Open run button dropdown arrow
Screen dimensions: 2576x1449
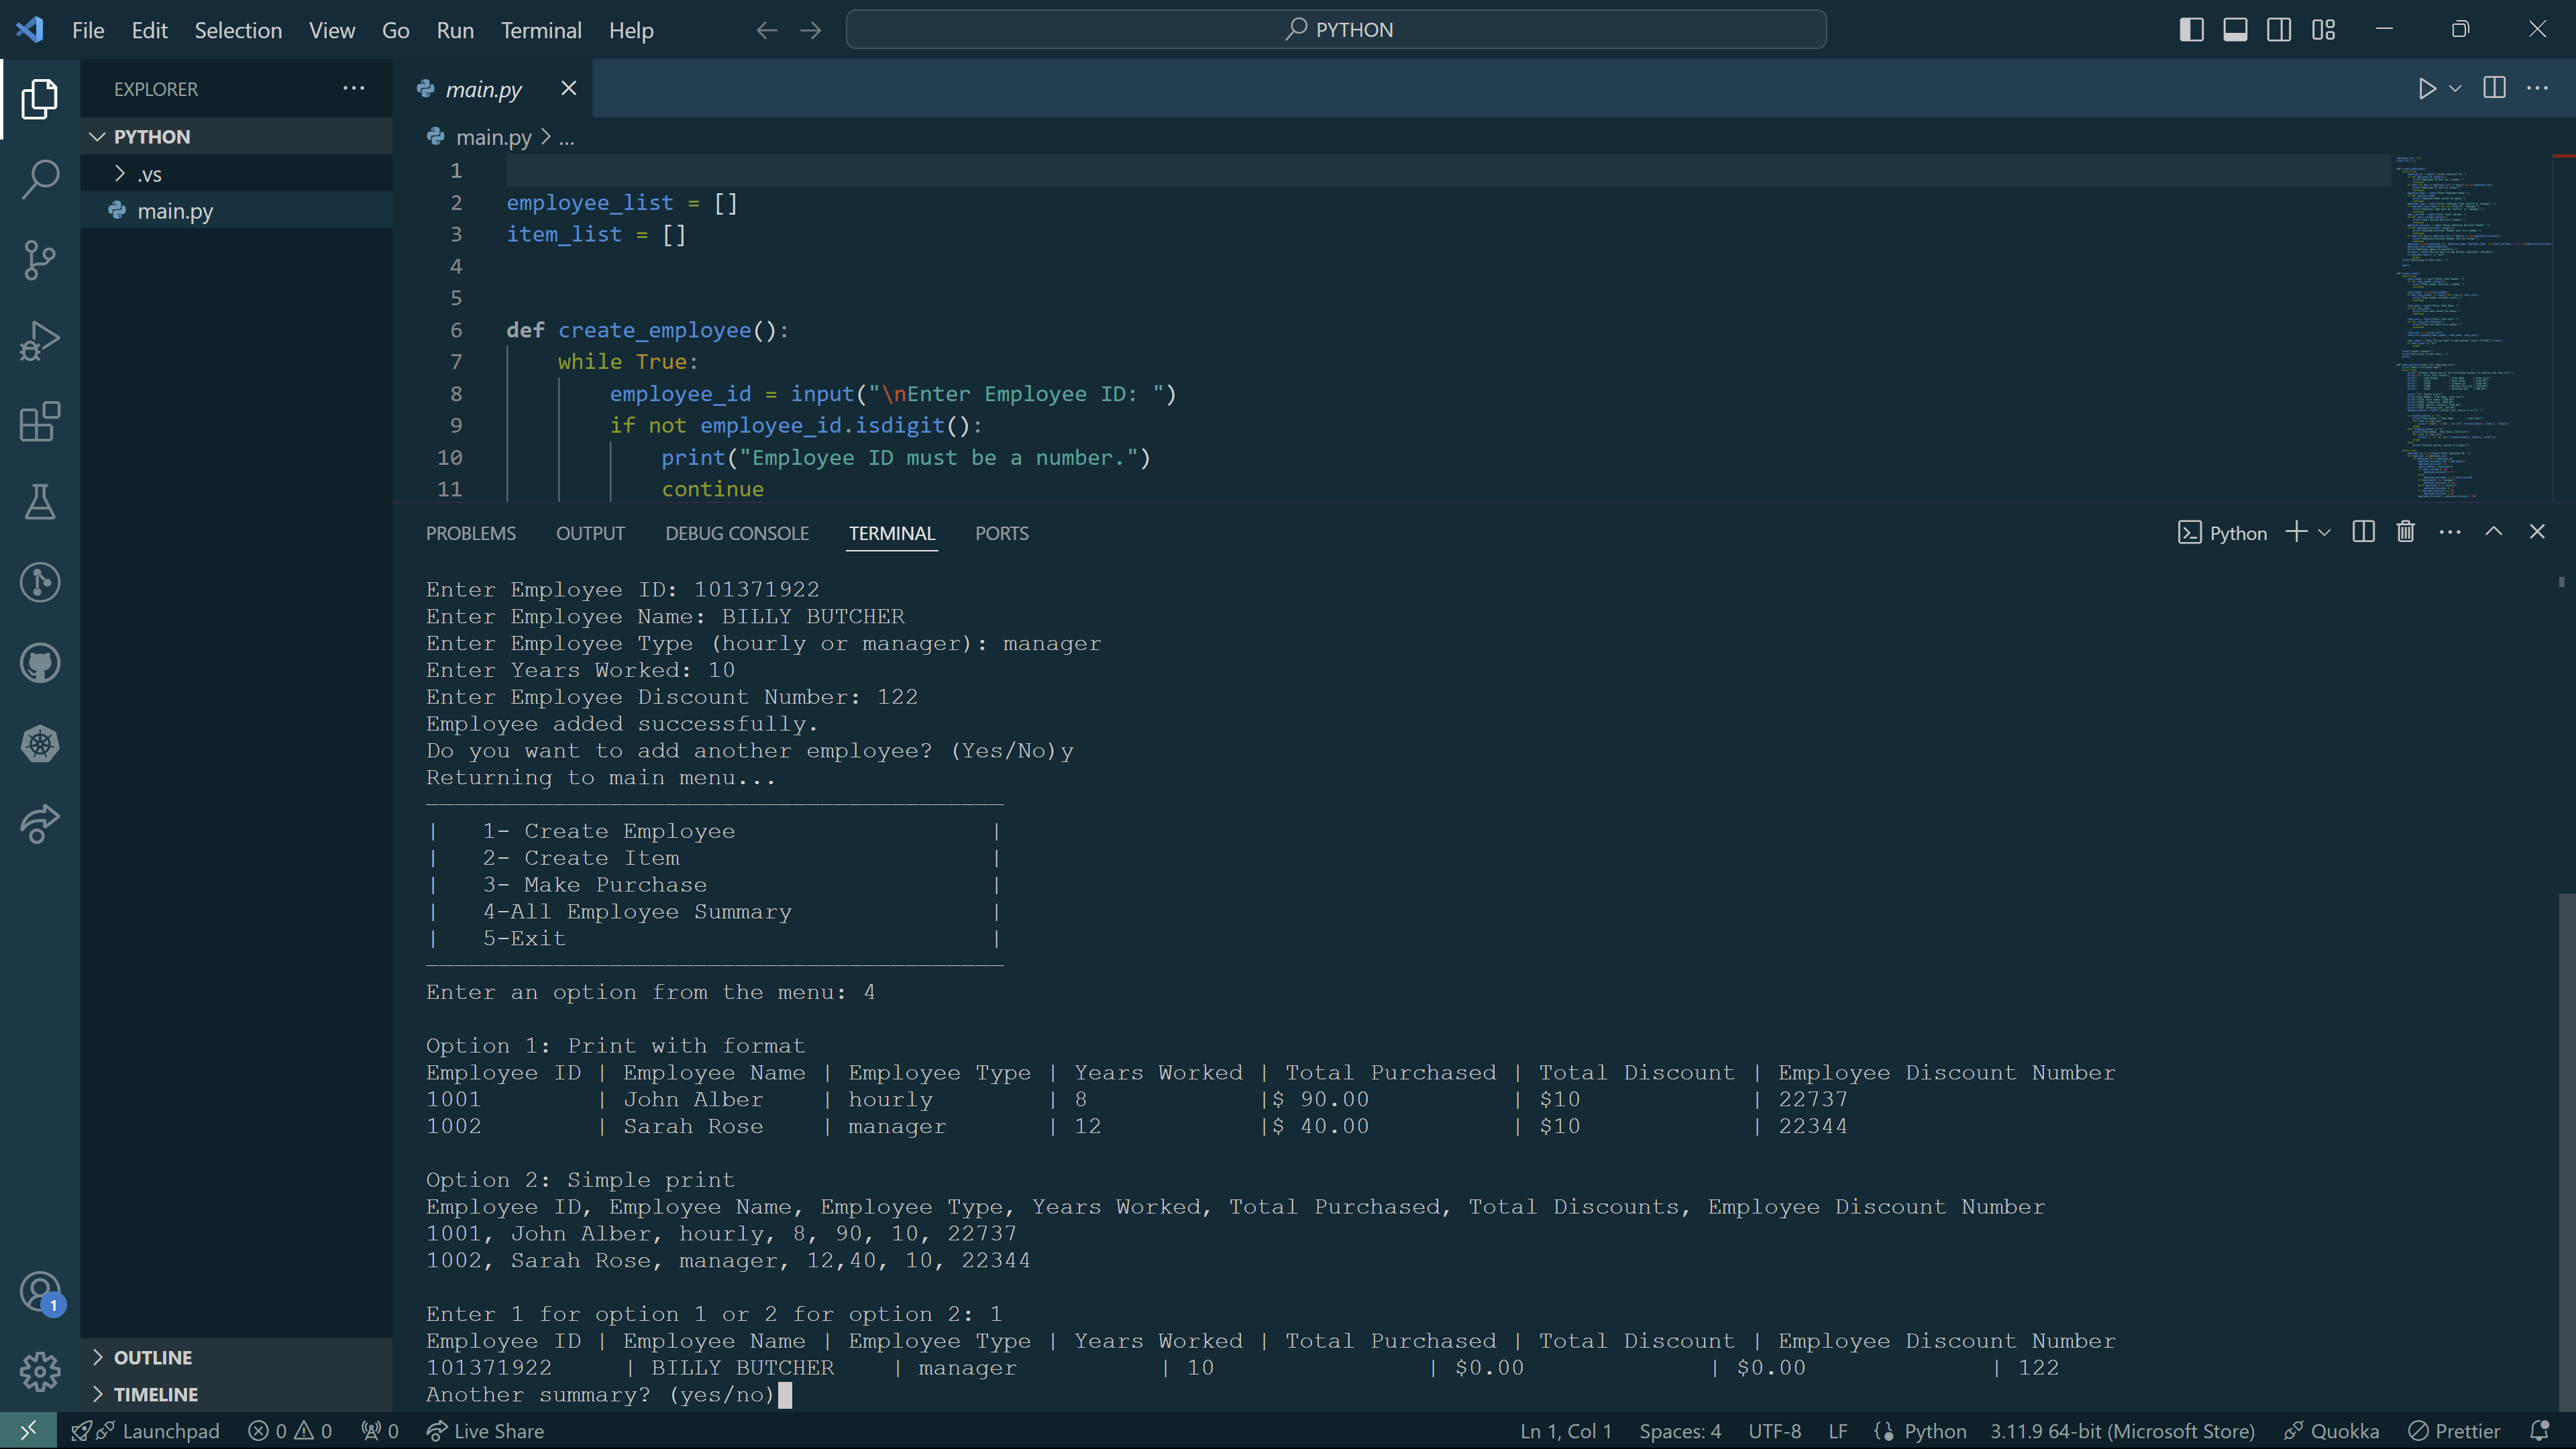pos(2455,89)
